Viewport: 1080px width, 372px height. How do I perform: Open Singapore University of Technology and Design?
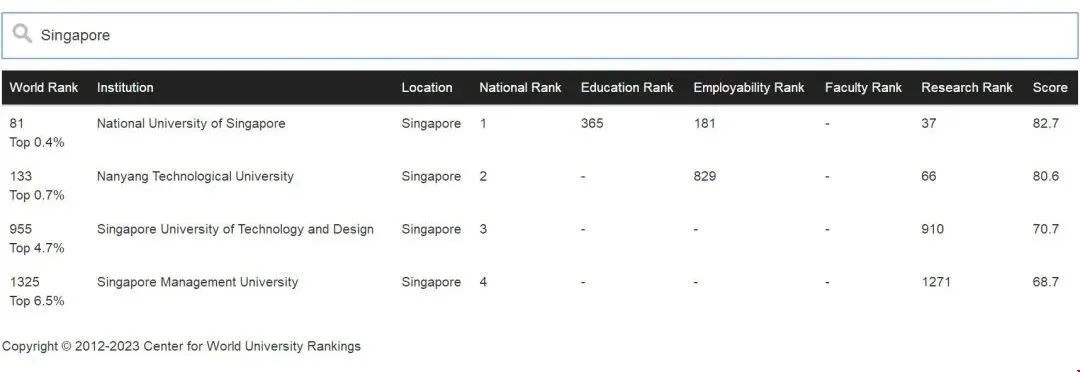[x=235, y=229]
